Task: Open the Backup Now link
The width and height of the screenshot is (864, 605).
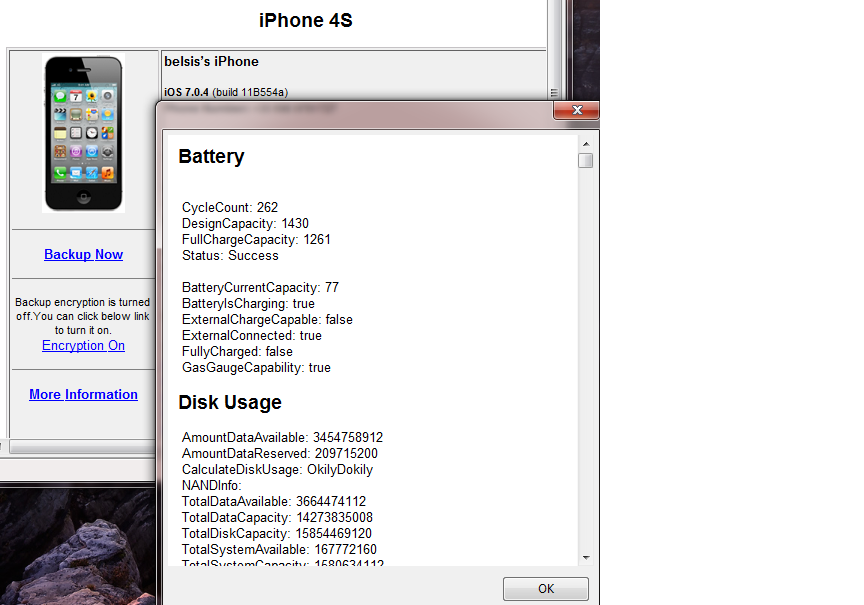Action: click(83, 255)
